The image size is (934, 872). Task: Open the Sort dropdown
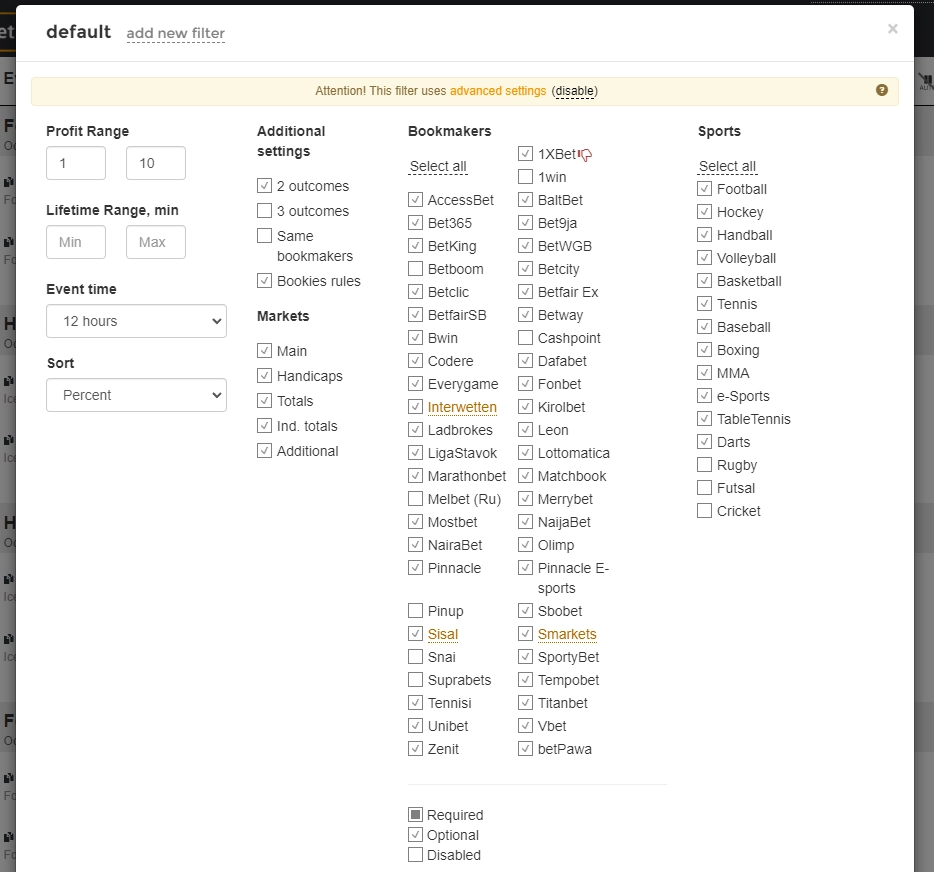(136, 395)
